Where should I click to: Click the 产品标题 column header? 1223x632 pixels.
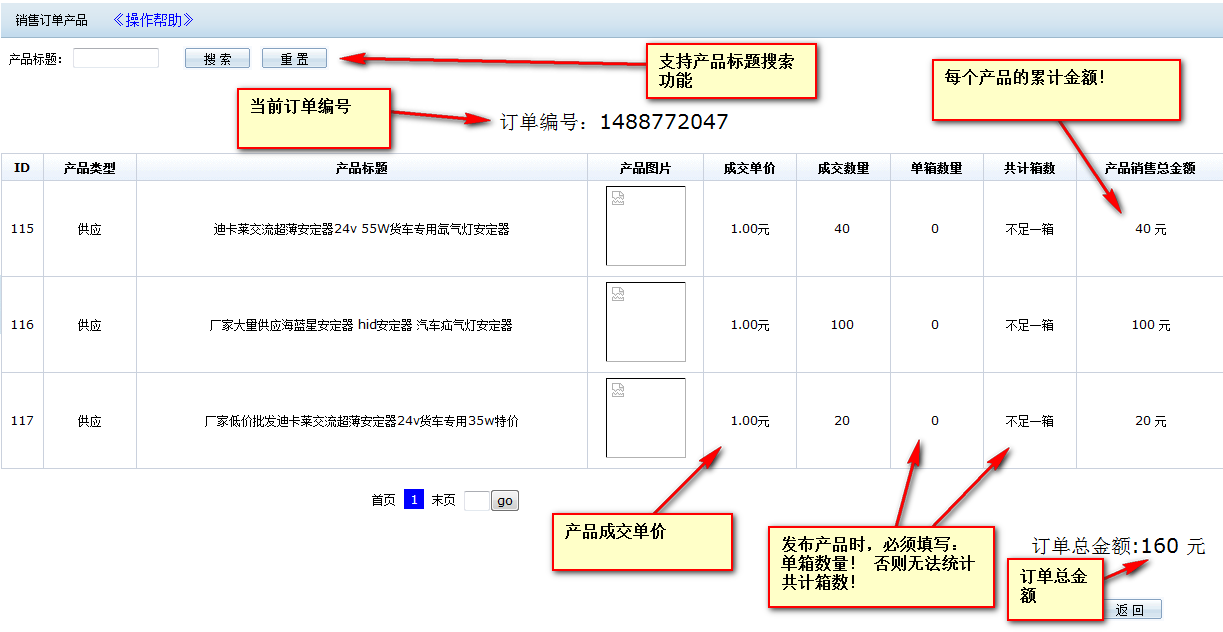[x=361, y=168]
